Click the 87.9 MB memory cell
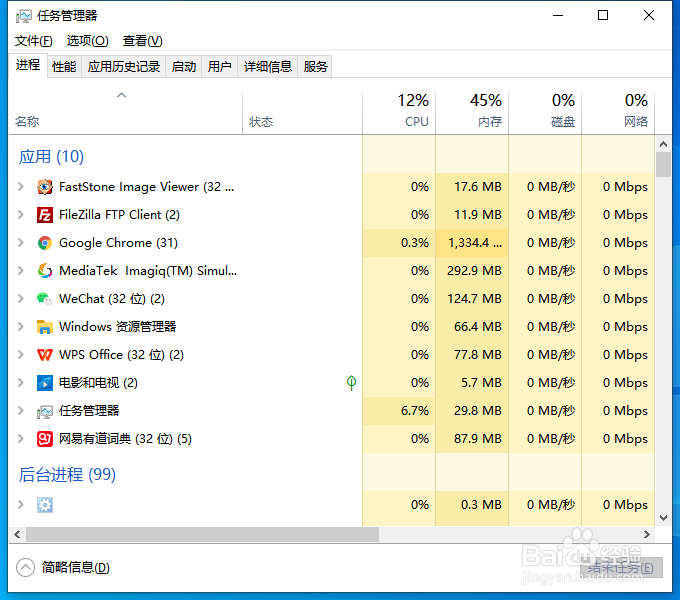This screenshot has height=600, width=680. (472, 439)
